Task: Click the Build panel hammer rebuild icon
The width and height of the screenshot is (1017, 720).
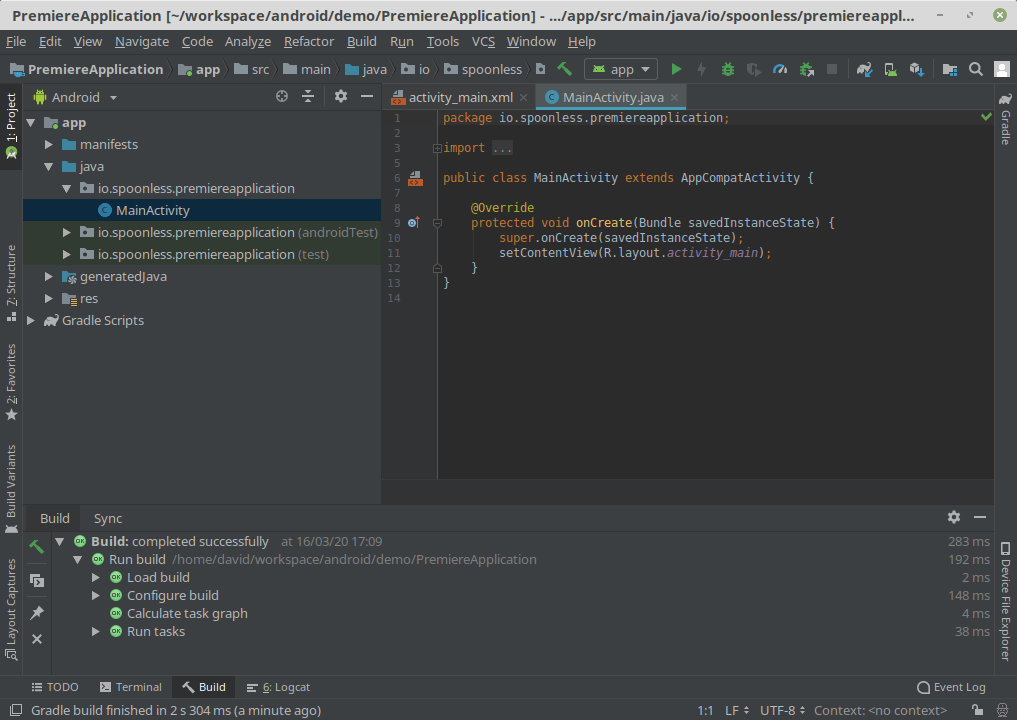Action: click(x=37, y=547)
